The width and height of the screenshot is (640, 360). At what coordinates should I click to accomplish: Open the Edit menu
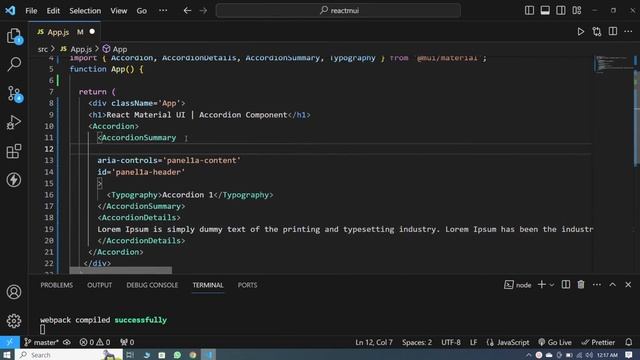53,11
